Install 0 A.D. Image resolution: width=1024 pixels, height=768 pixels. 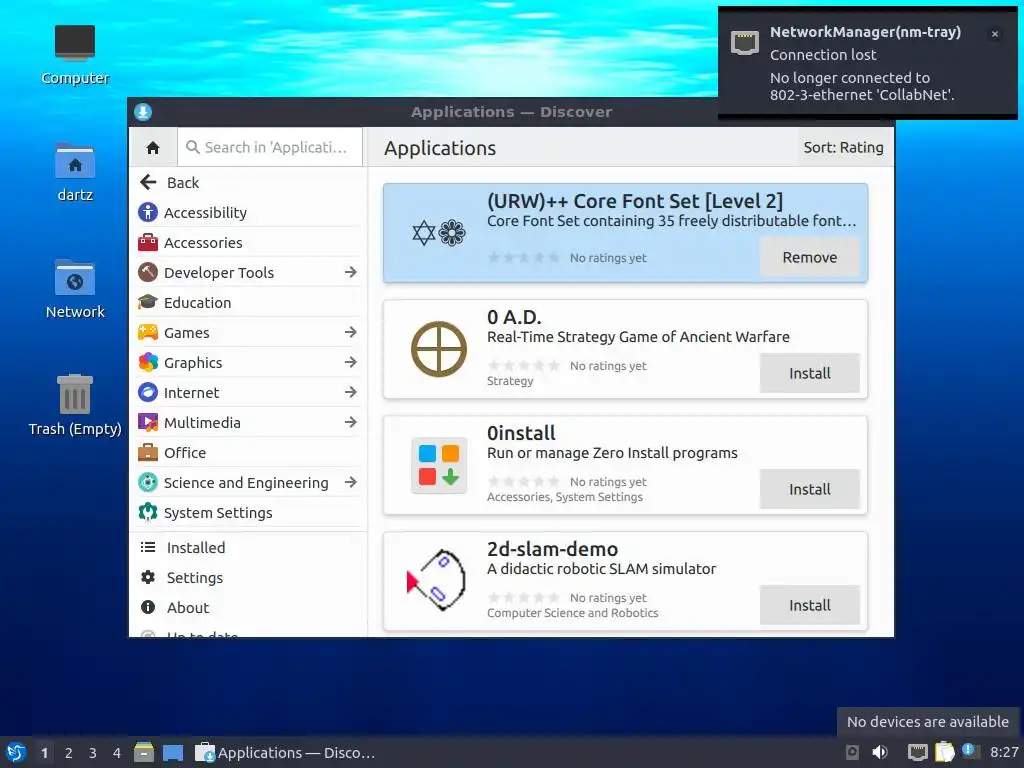click(x=810, y=373)
